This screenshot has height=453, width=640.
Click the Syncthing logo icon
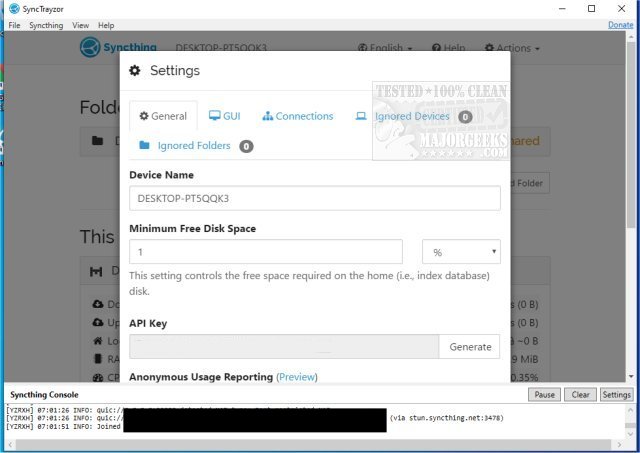(90, 47)
